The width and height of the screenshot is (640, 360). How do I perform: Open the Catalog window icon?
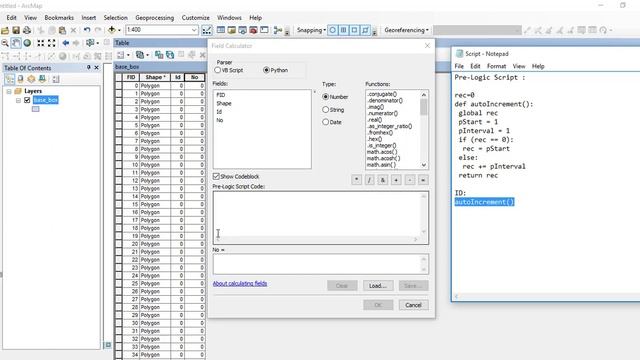[x=231, y=30]
